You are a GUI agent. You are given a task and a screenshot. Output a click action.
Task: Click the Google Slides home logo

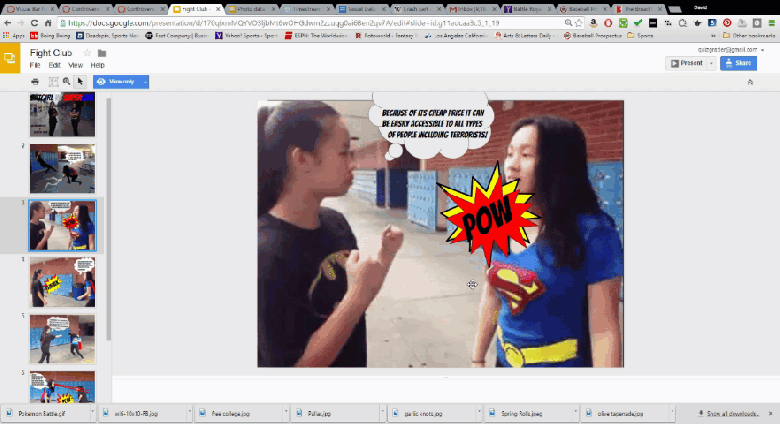[x=11, y=58]
